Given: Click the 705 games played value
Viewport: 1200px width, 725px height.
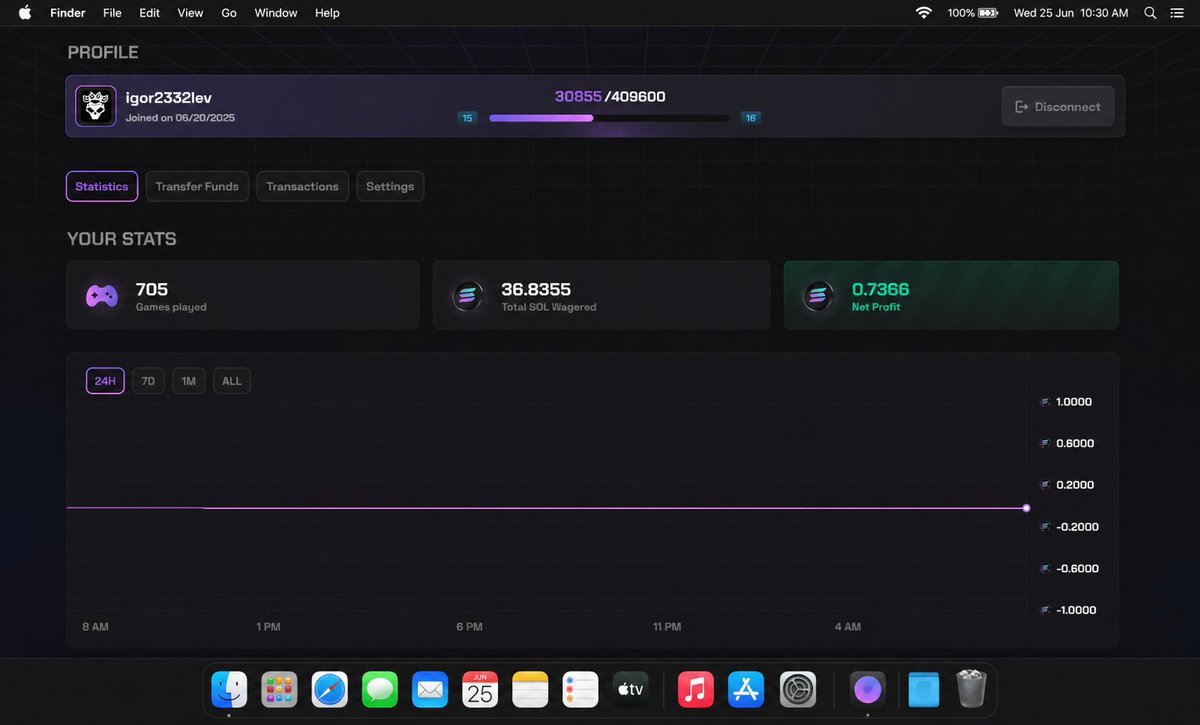Looking at the screenshot, I should (x=152, y=289).
